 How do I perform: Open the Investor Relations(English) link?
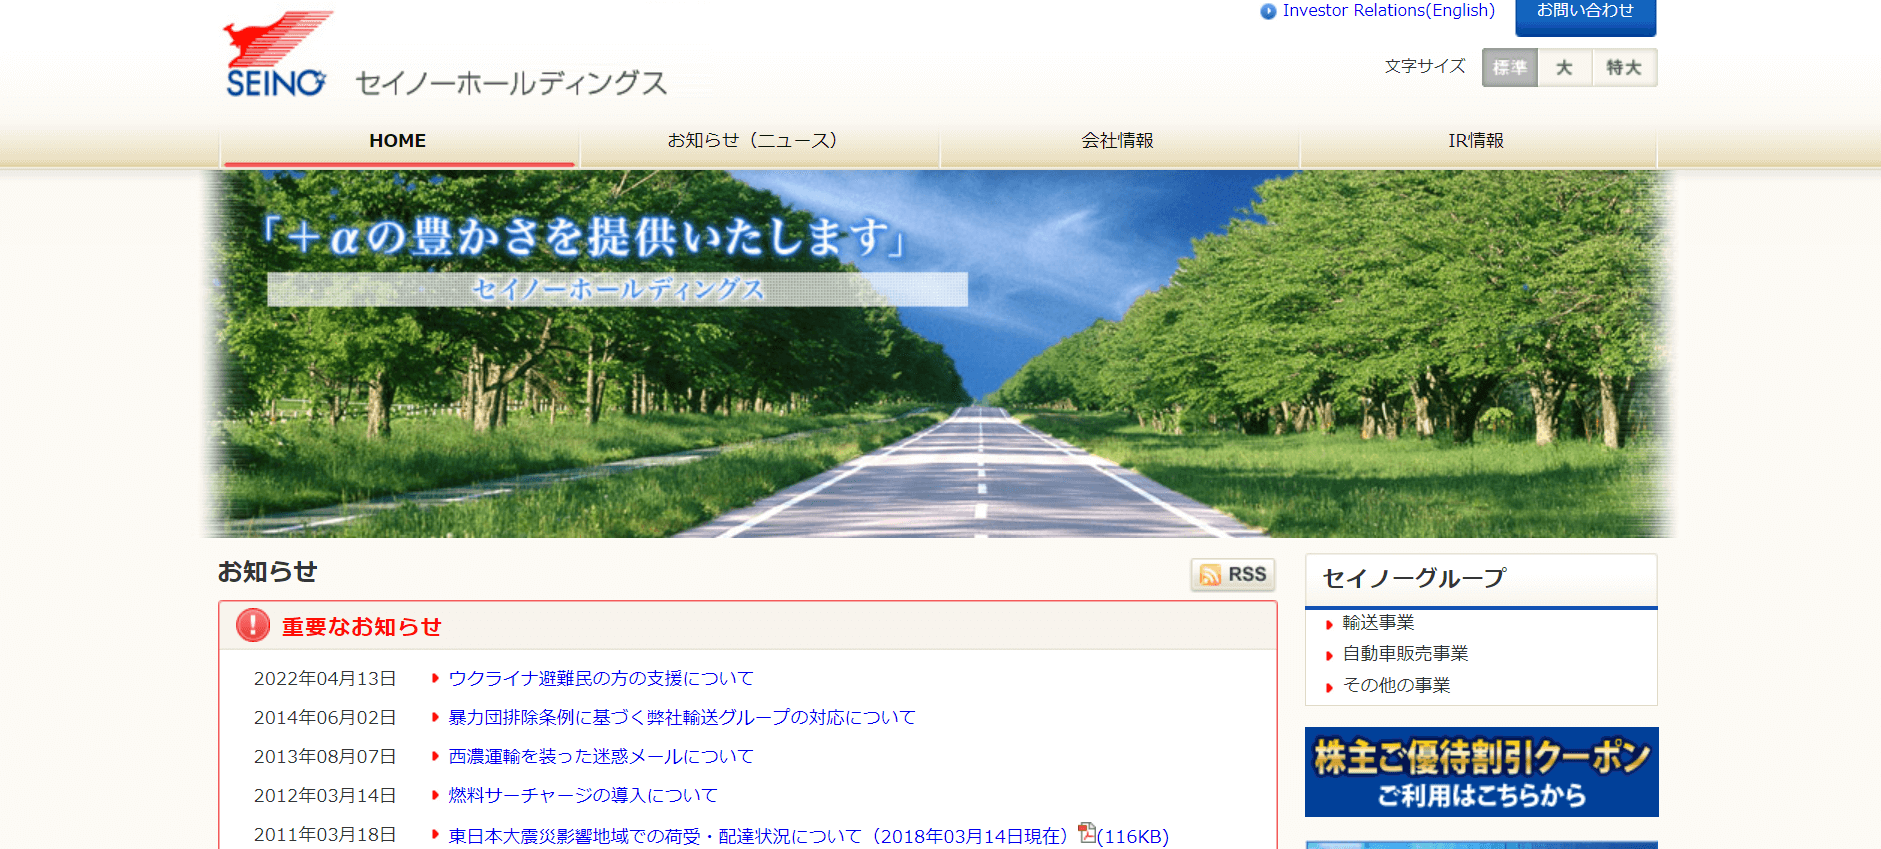click(x=1388, y=10)
